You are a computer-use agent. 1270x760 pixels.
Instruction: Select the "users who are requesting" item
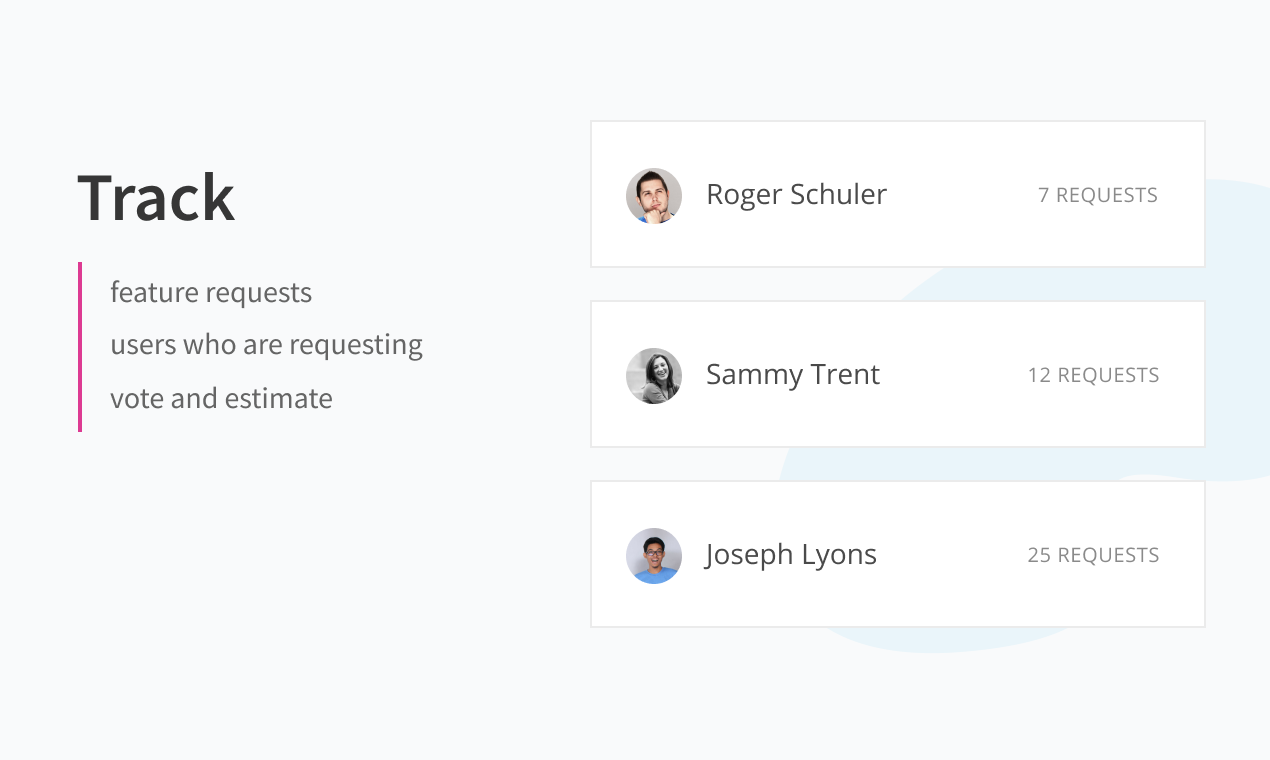[266, 345]
